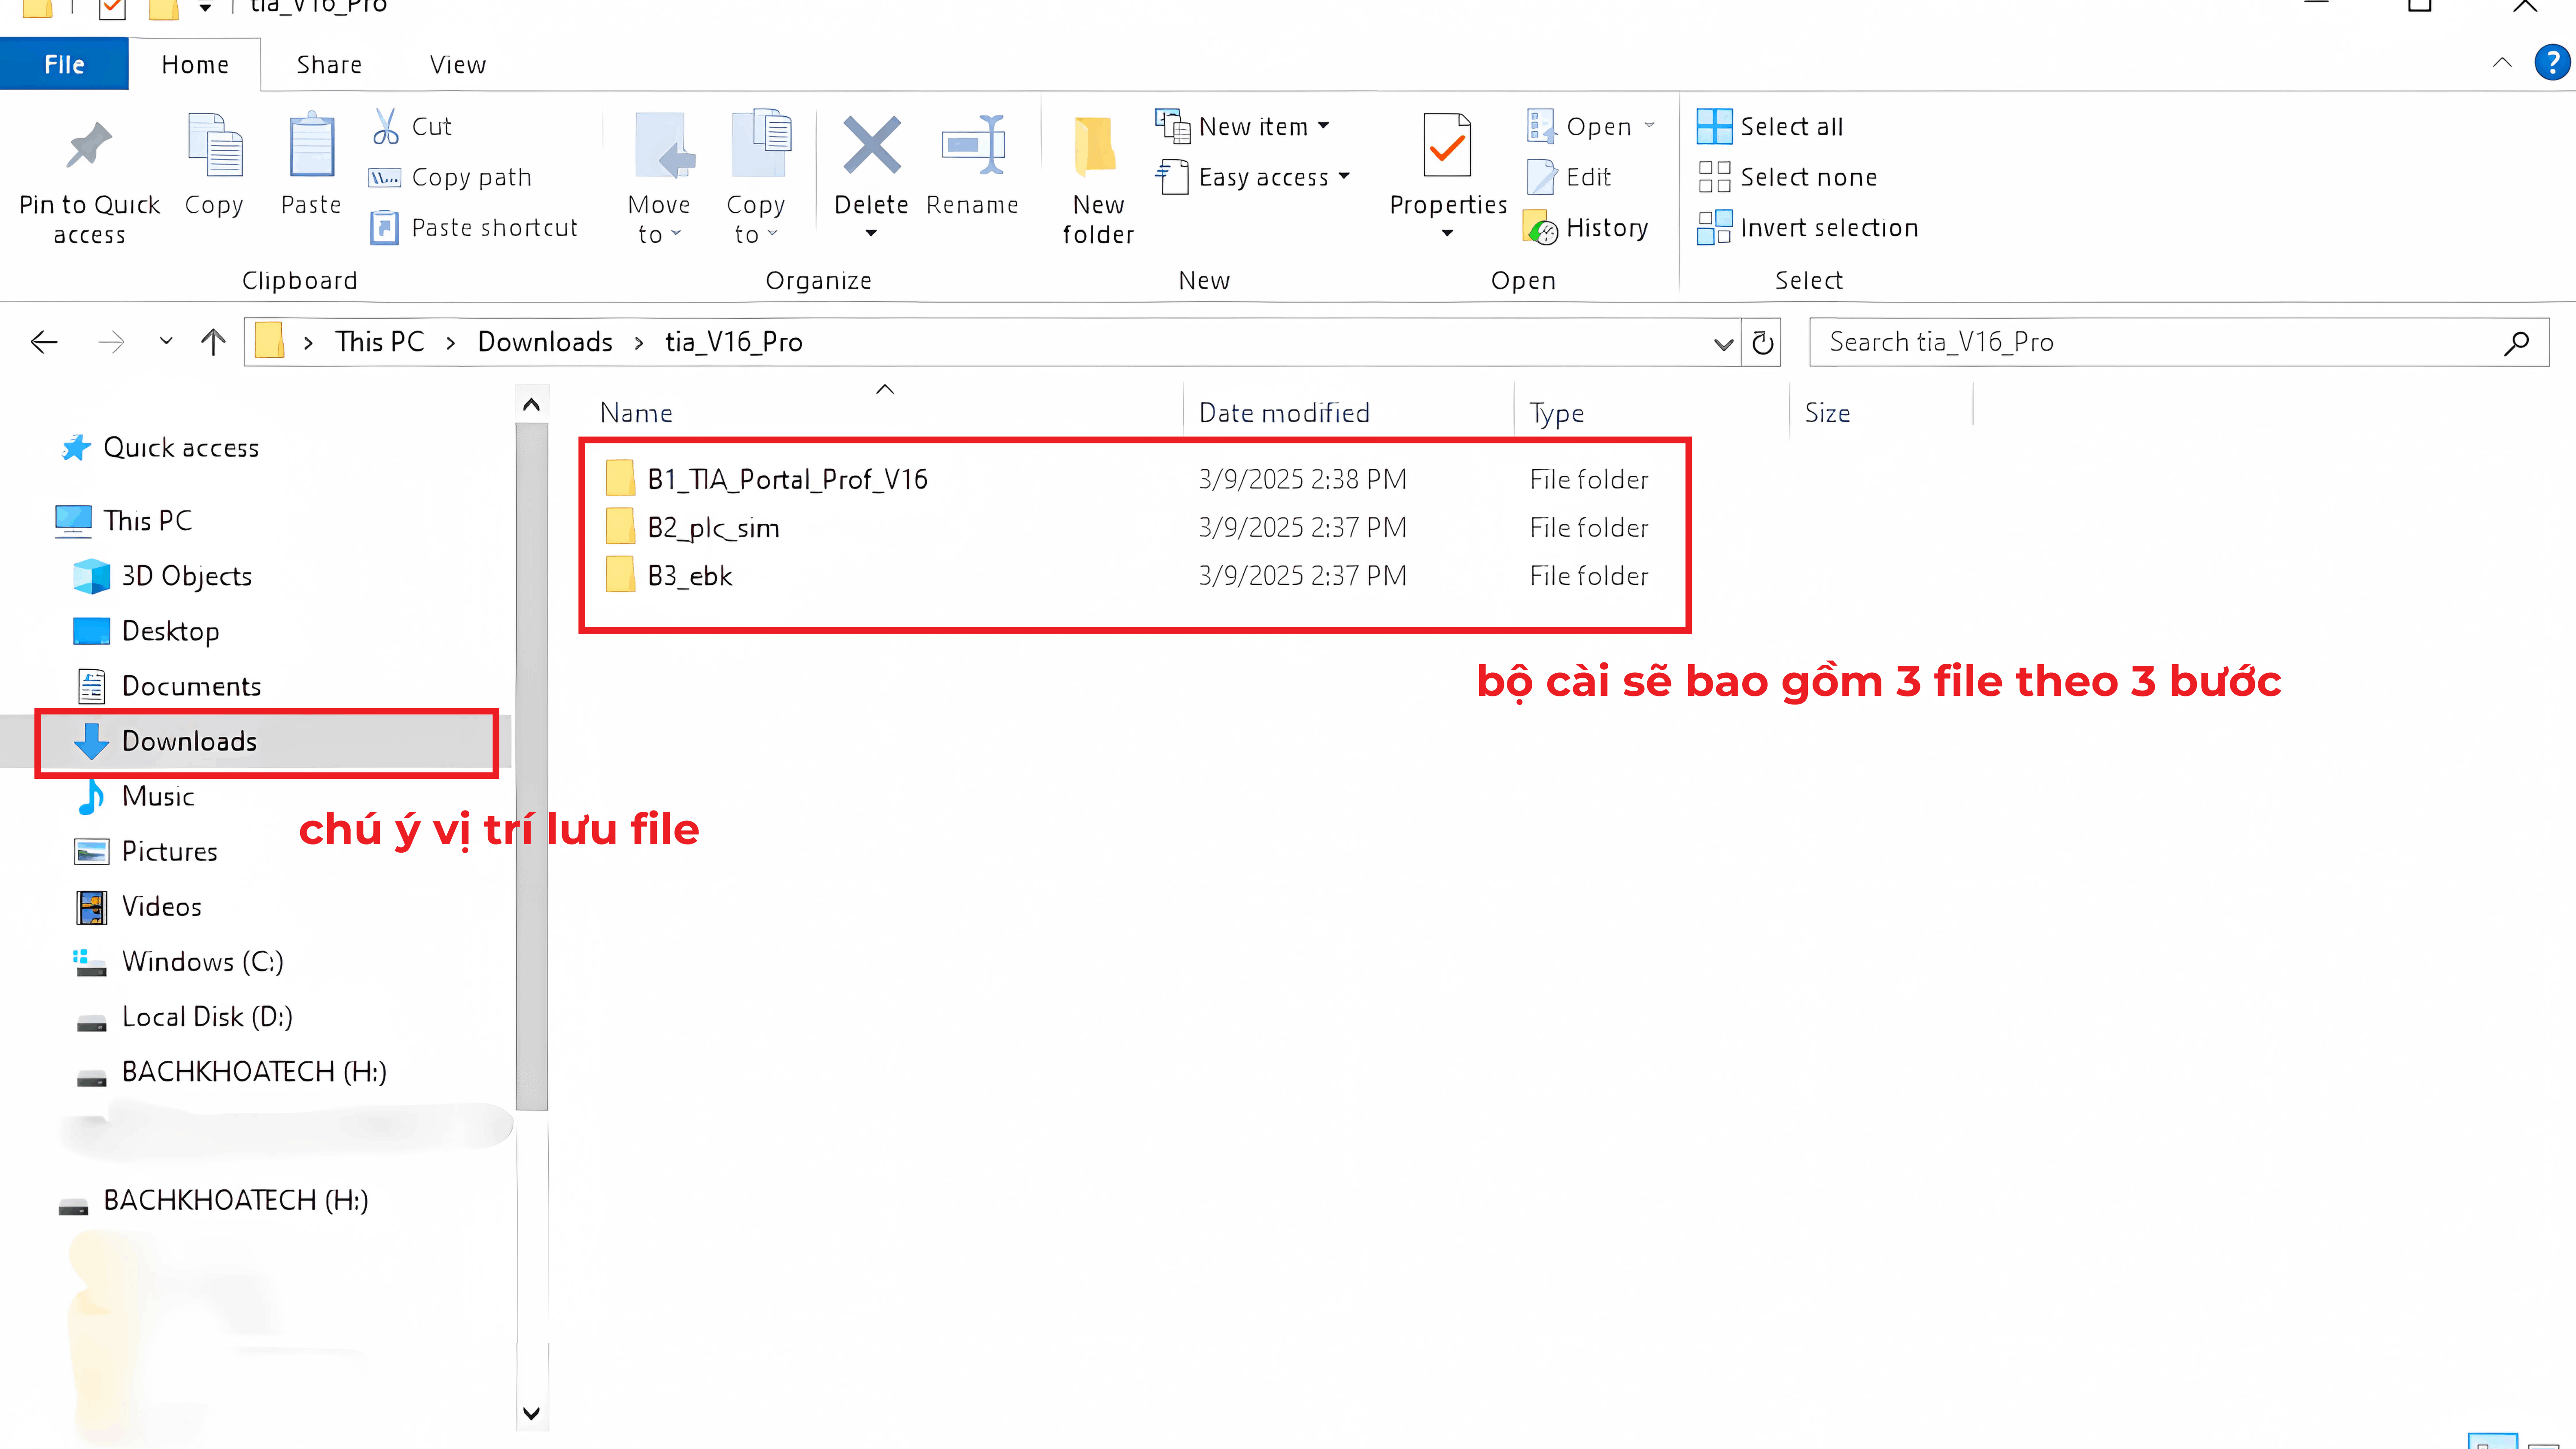
Task: Expand the Properties dropdown arrow
Action: 1447,233
